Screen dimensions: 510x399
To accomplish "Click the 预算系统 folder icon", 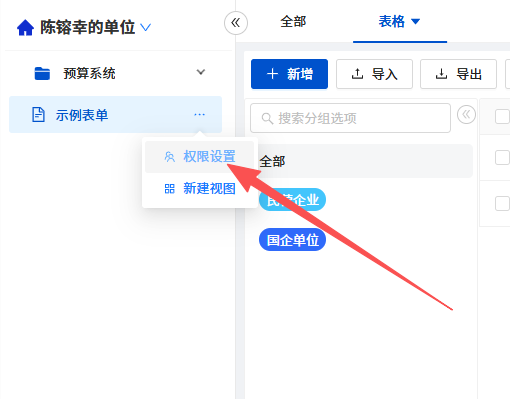I will (x=42, y=73).
